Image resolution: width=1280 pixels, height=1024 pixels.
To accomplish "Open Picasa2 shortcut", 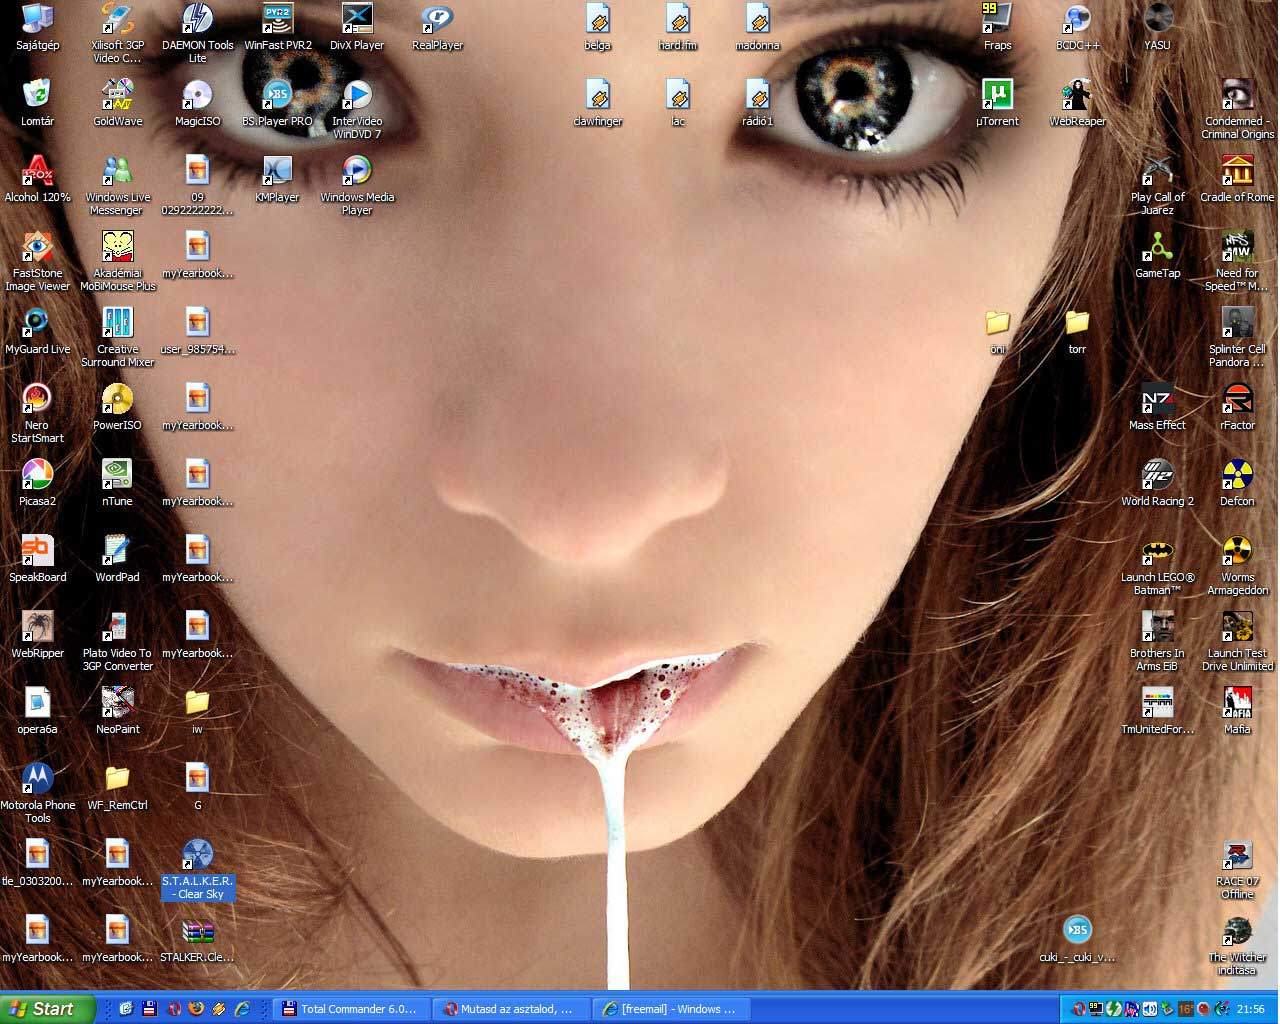I will tap(38, 483).
